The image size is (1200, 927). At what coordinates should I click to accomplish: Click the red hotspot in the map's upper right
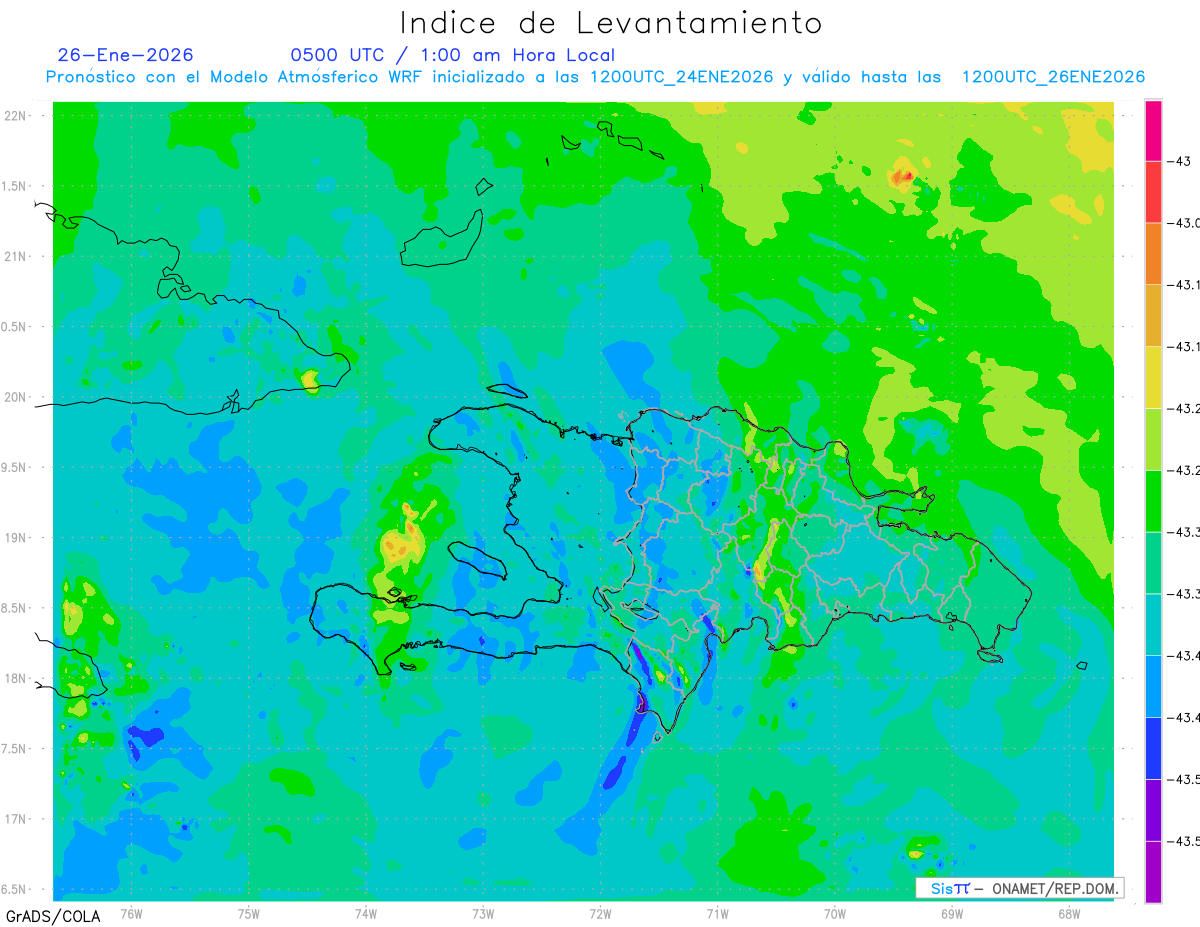click(x=903, y=177)
